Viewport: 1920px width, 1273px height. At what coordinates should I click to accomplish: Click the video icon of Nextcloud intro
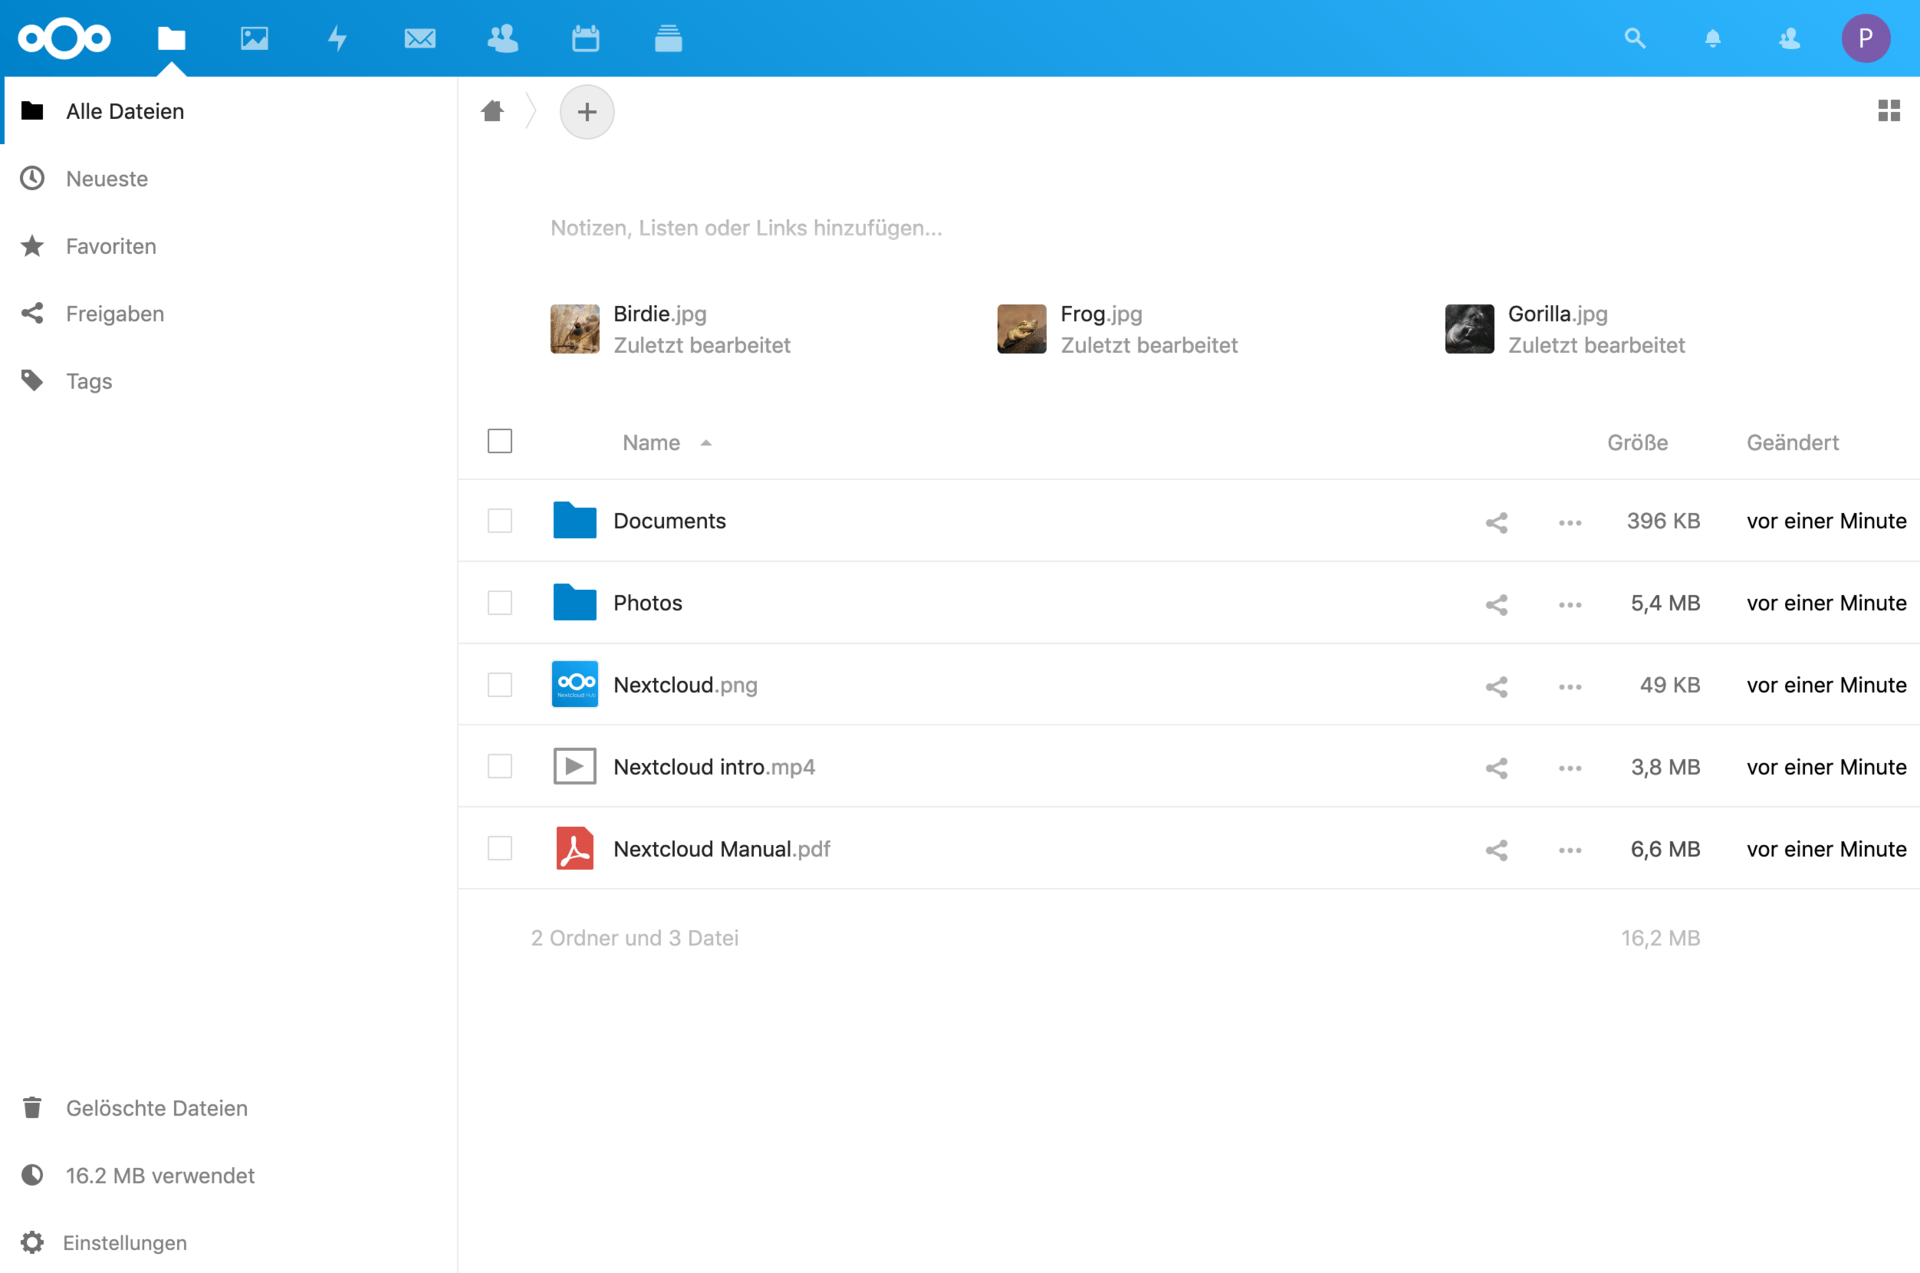(575, 766)
